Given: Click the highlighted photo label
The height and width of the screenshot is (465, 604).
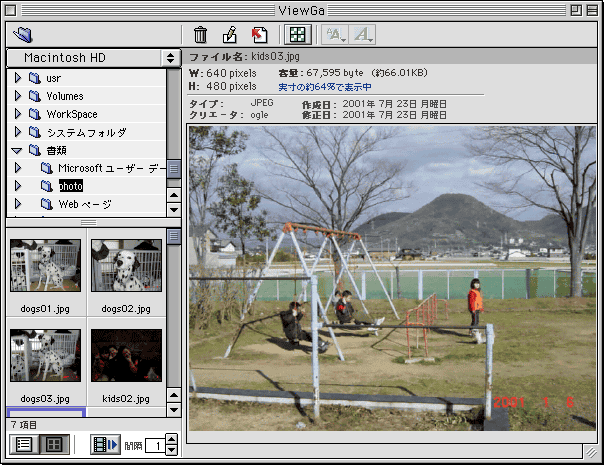Looking at the screenshot, I should [x=71, y=186].
